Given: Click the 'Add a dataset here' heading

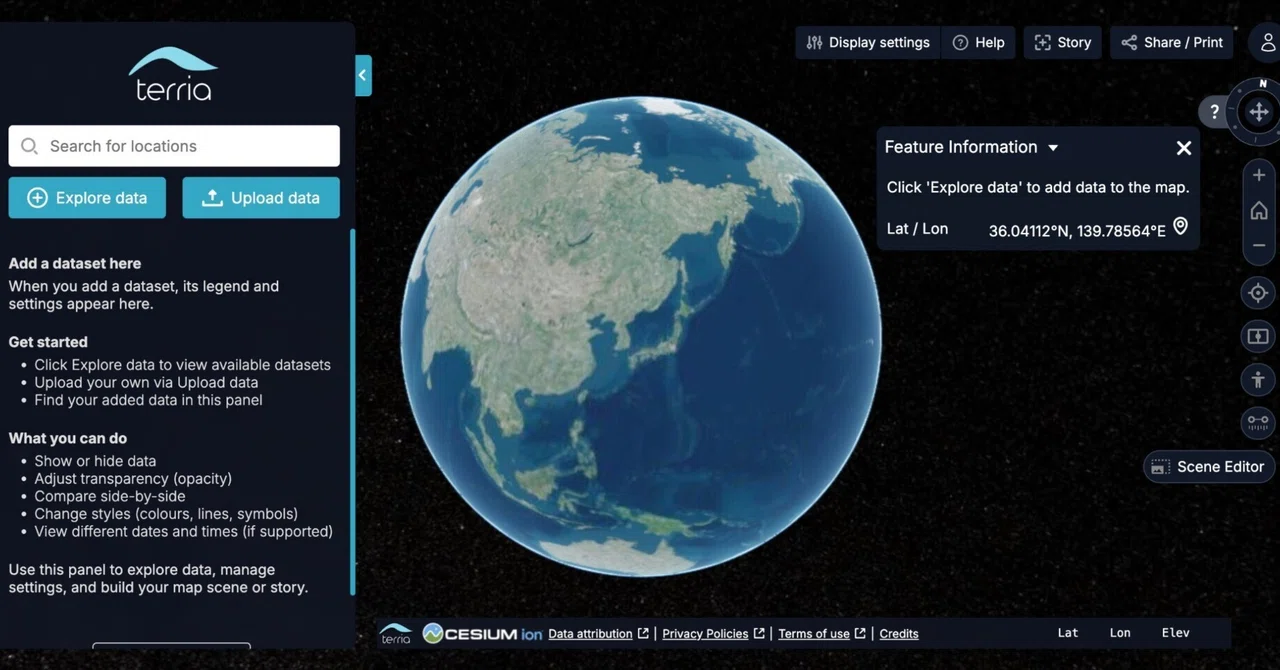Looking at the screenshot, I should coord(75,264).
